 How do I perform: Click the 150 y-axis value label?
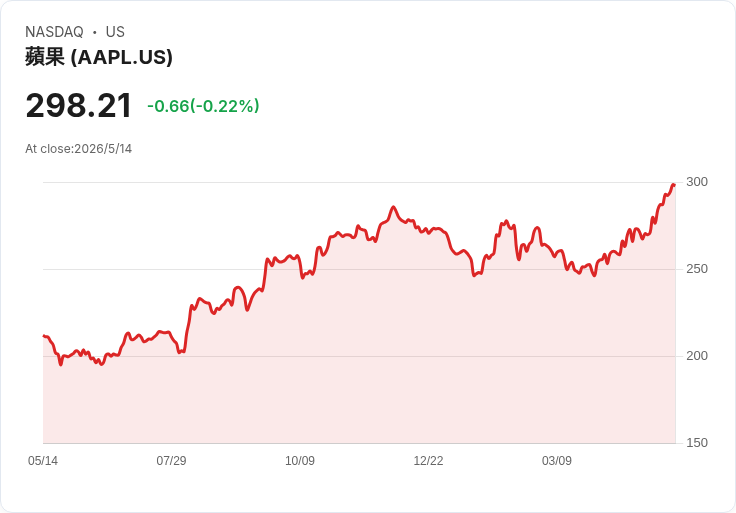pyautogui.click(x=697, y=443)
